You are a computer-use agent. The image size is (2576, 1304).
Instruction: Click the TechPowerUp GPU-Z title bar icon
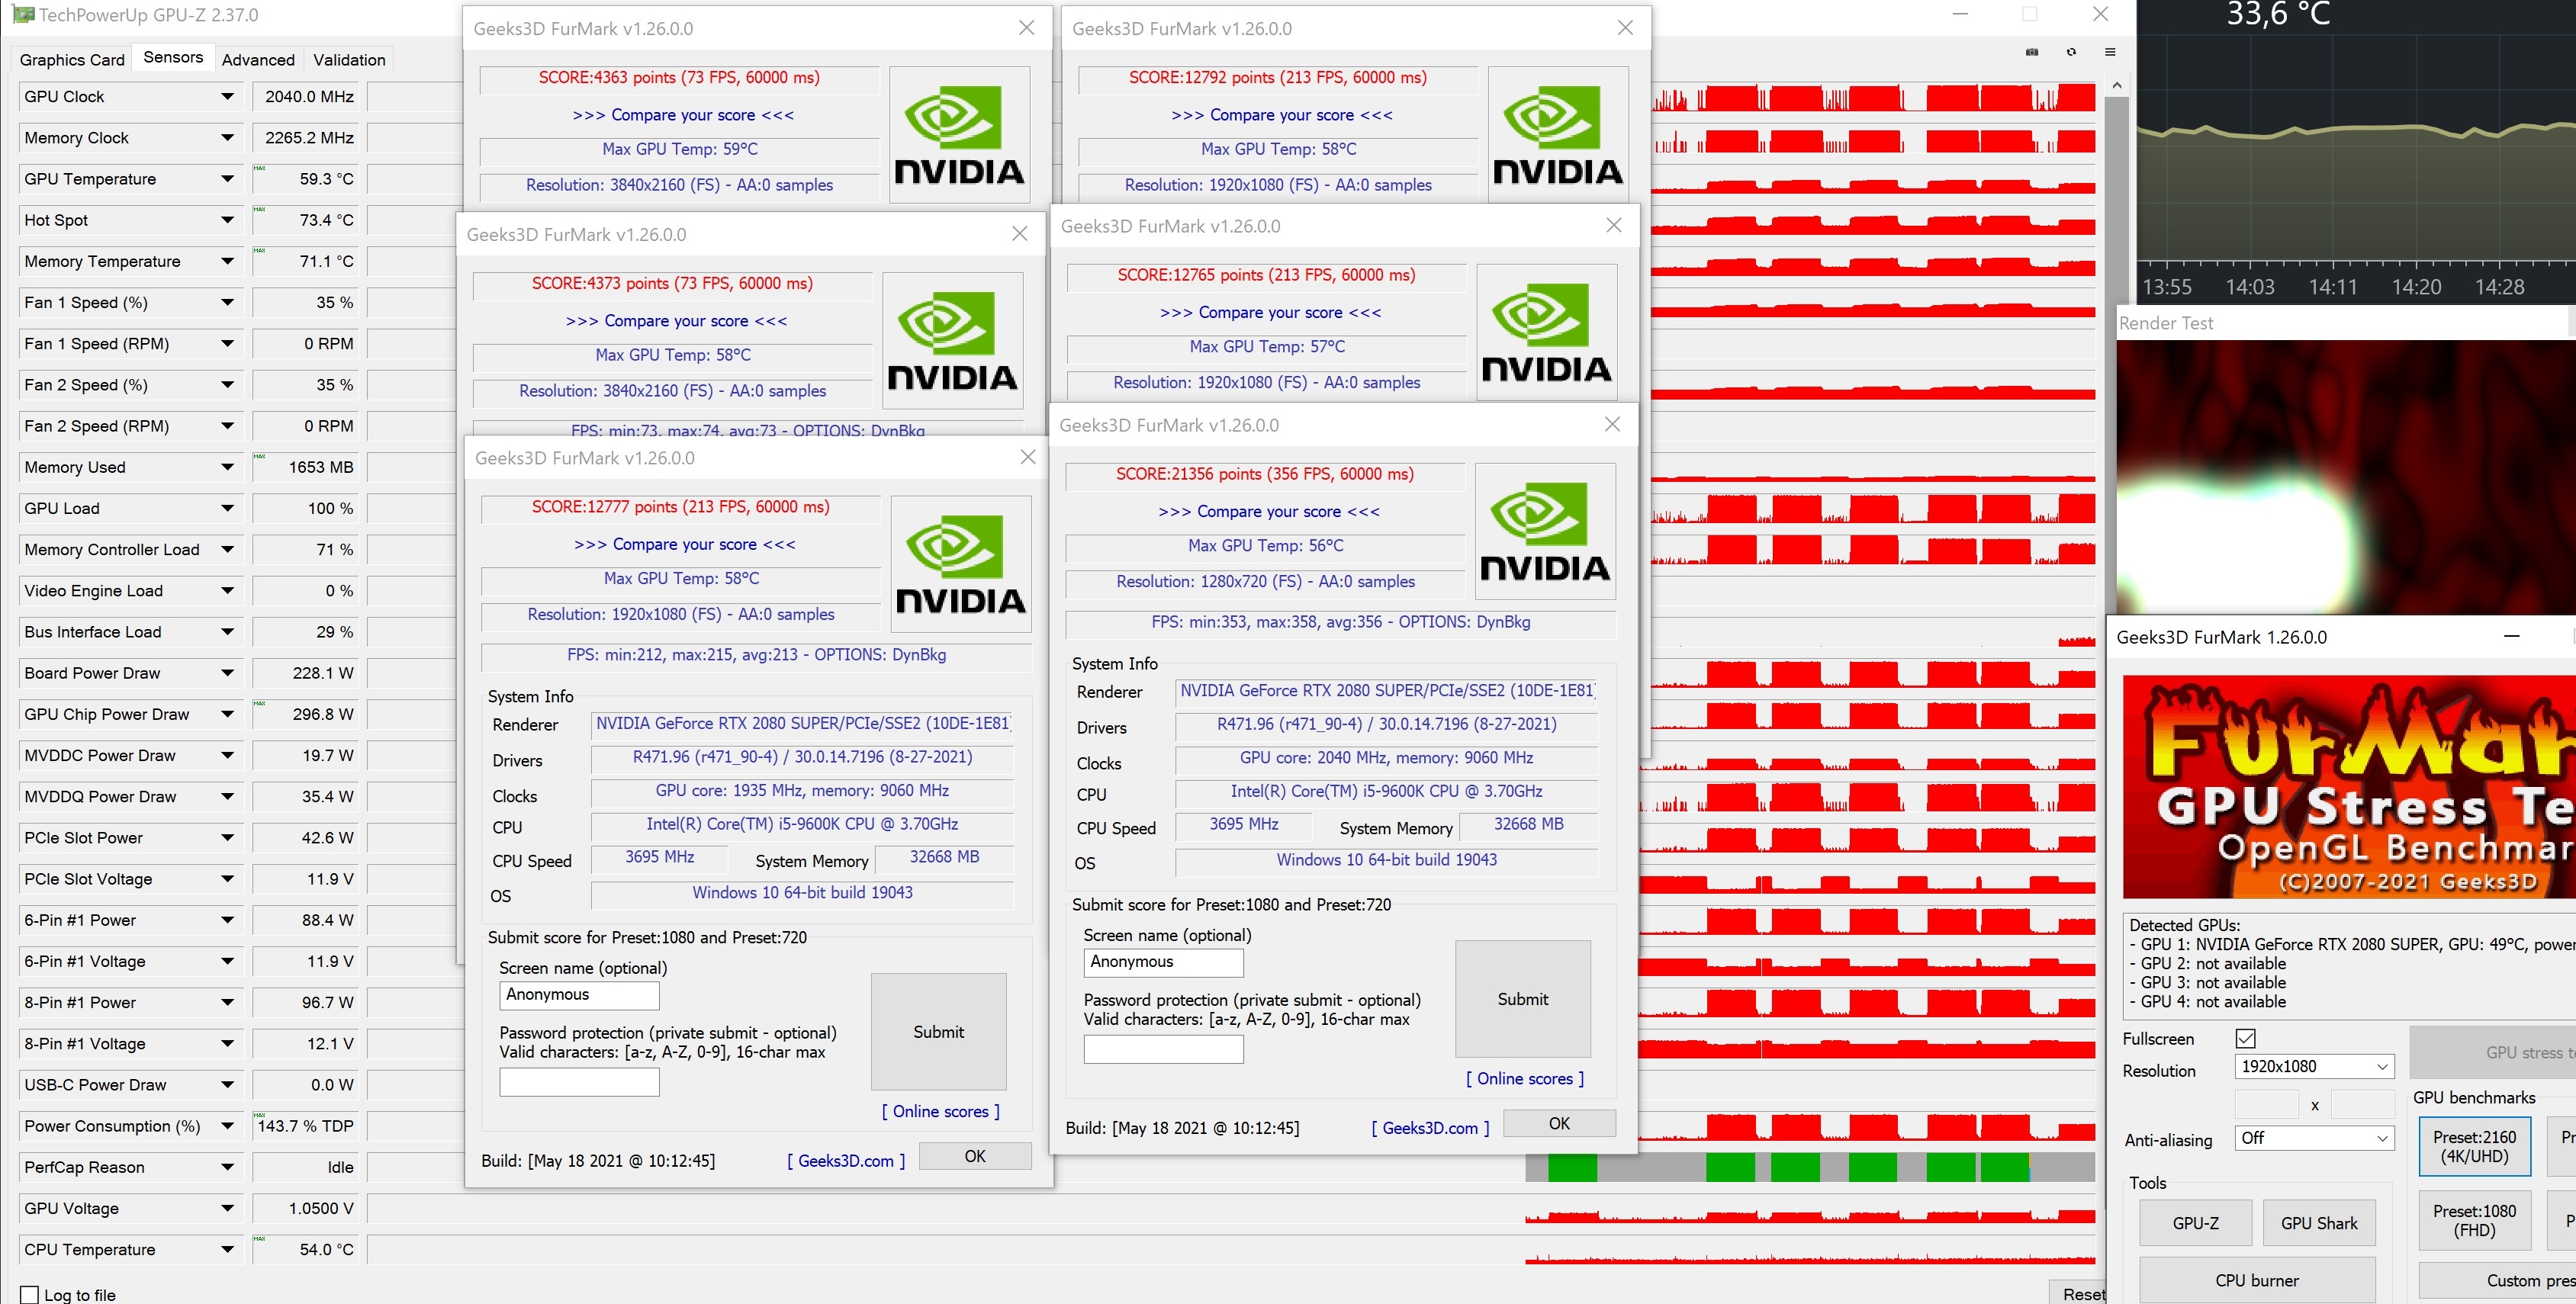click(22, 15)
